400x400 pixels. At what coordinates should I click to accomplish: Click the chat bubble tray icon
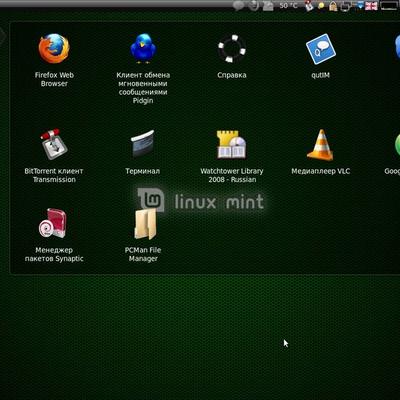click(x=238, y=6)
